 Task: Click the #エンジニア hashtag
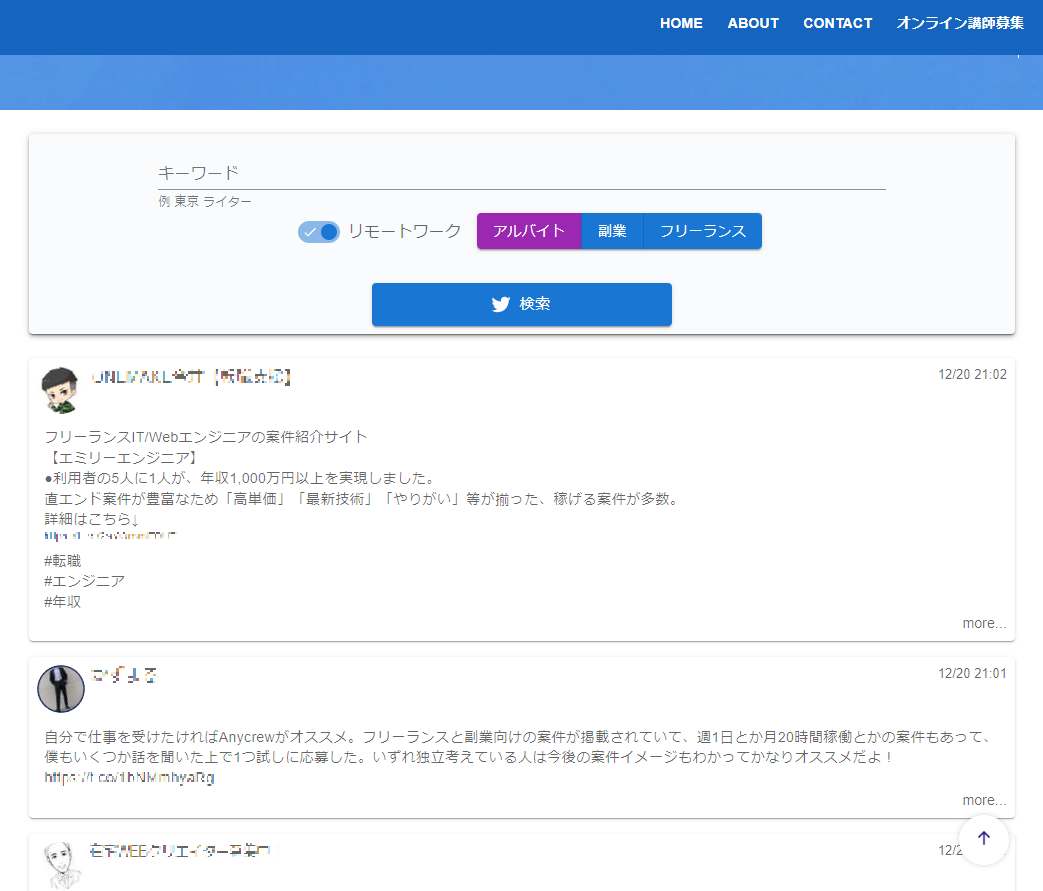(83, 581)
